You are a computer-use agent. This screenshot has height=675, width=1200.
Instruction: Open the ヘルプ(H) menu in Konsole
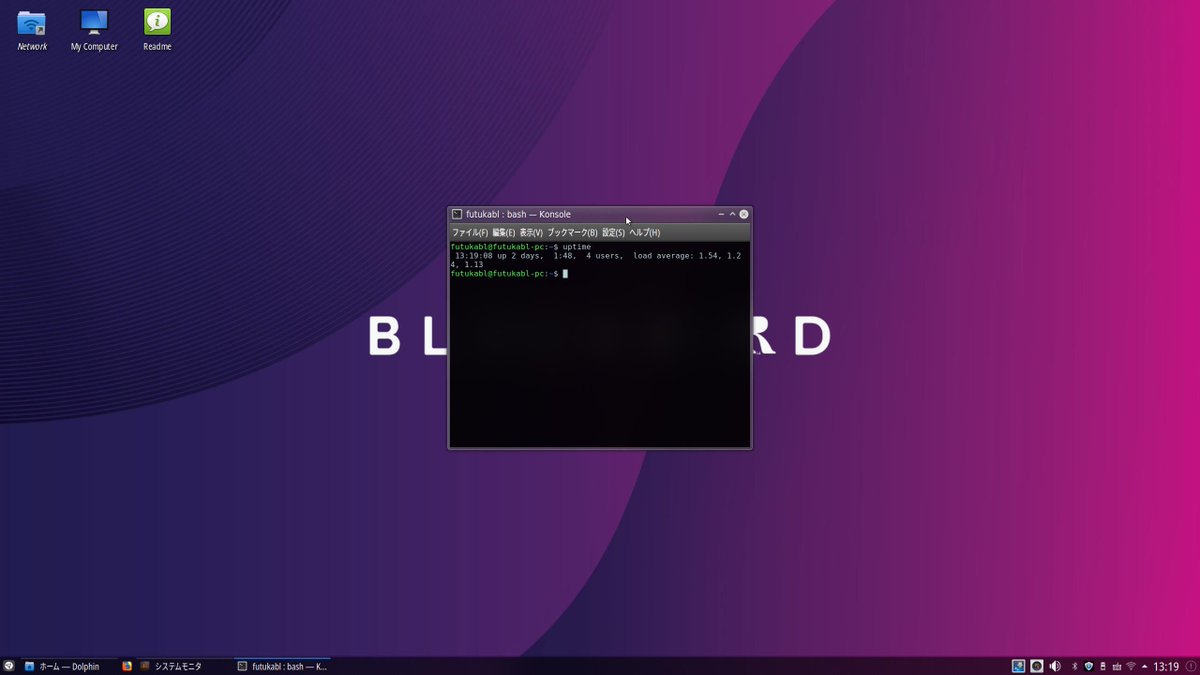pyautogui.click(x=644, y=233)
